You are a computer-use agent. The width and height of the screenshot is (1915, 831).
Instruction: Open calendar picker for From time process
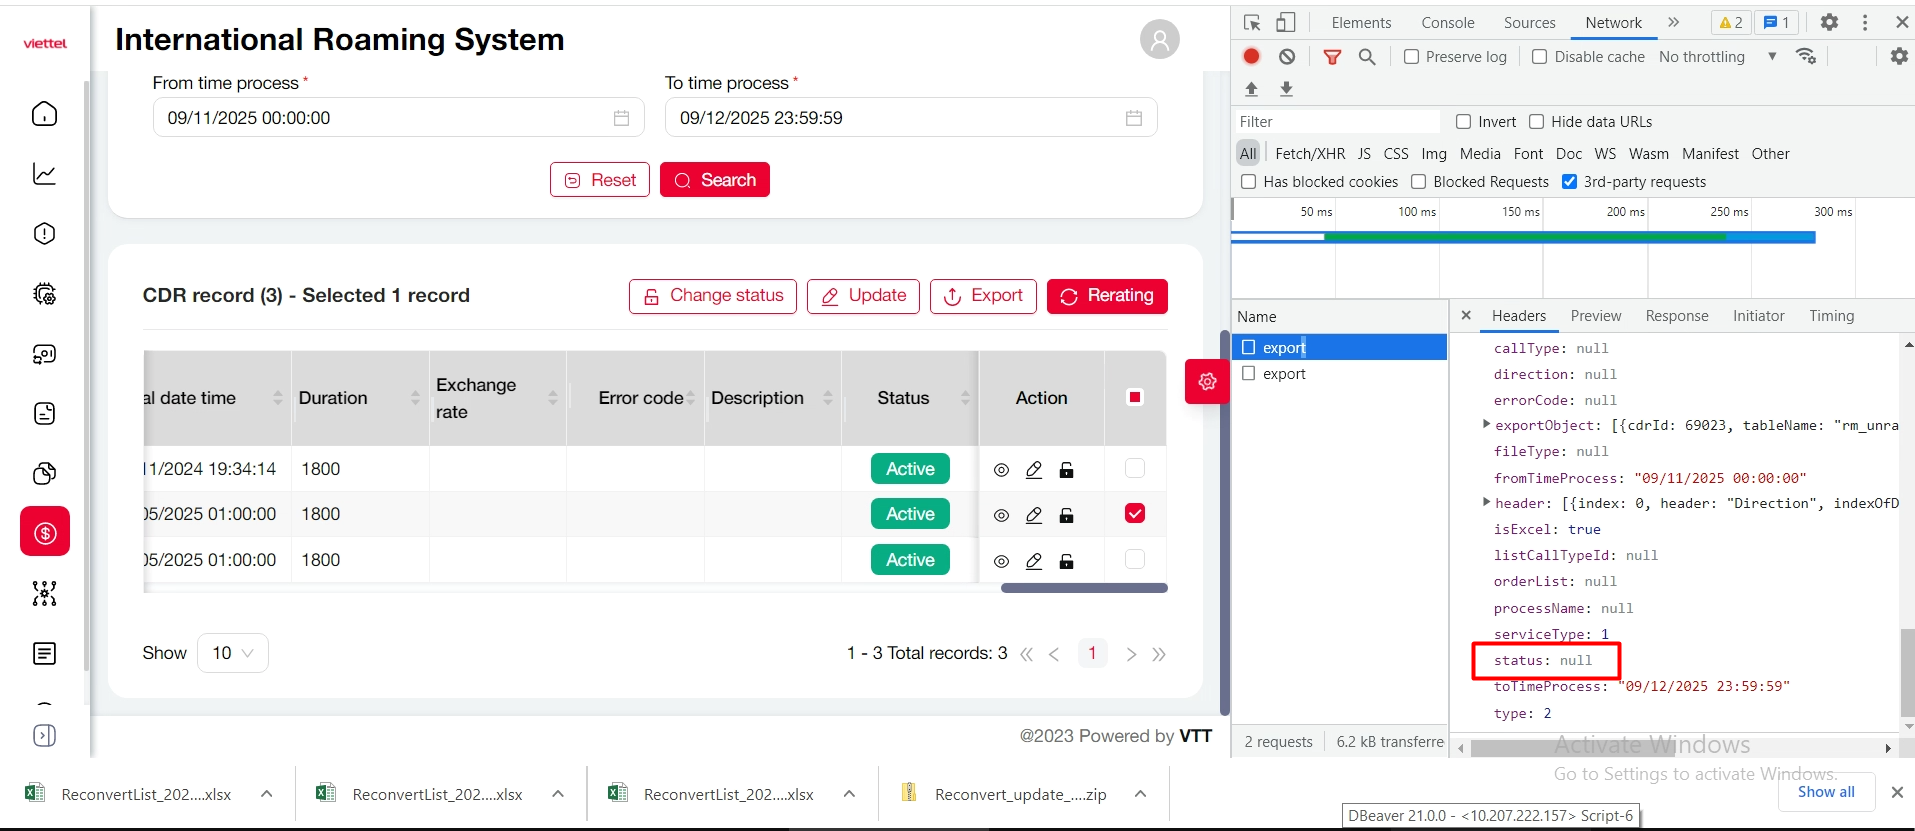[621, 118]
